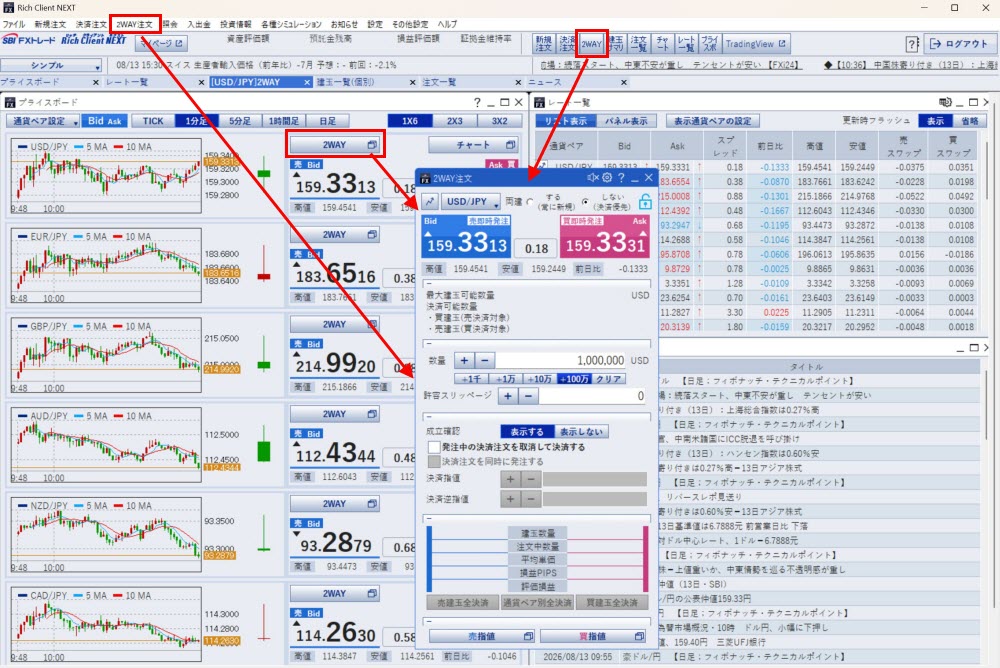Open the 建玉サマリ toolbar button
Viewport: 1000px width, 668px height.
tap(615, 44)
